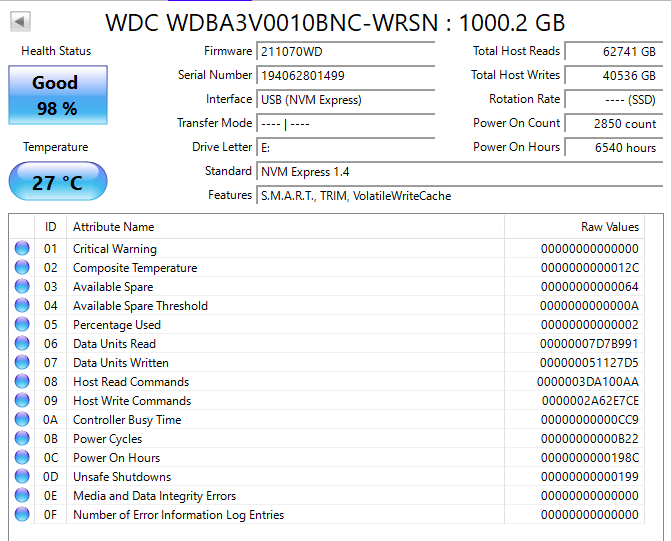Click the Host Write Commands status orb
Screen dimensions: 671x541
pyautogui.click(x=22, y=401)
